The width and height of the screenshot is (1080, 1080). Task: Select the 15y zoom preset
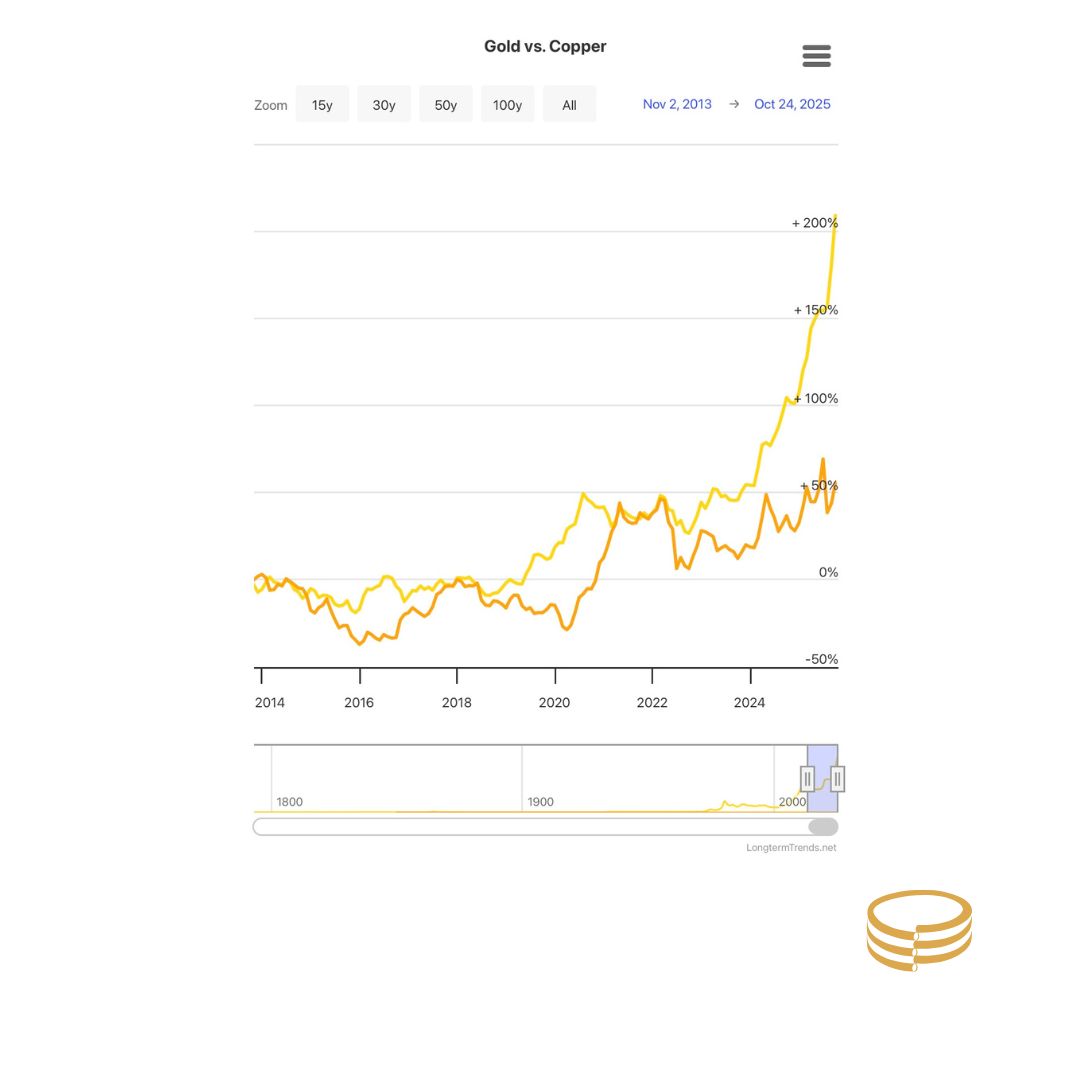pos(322,104)
